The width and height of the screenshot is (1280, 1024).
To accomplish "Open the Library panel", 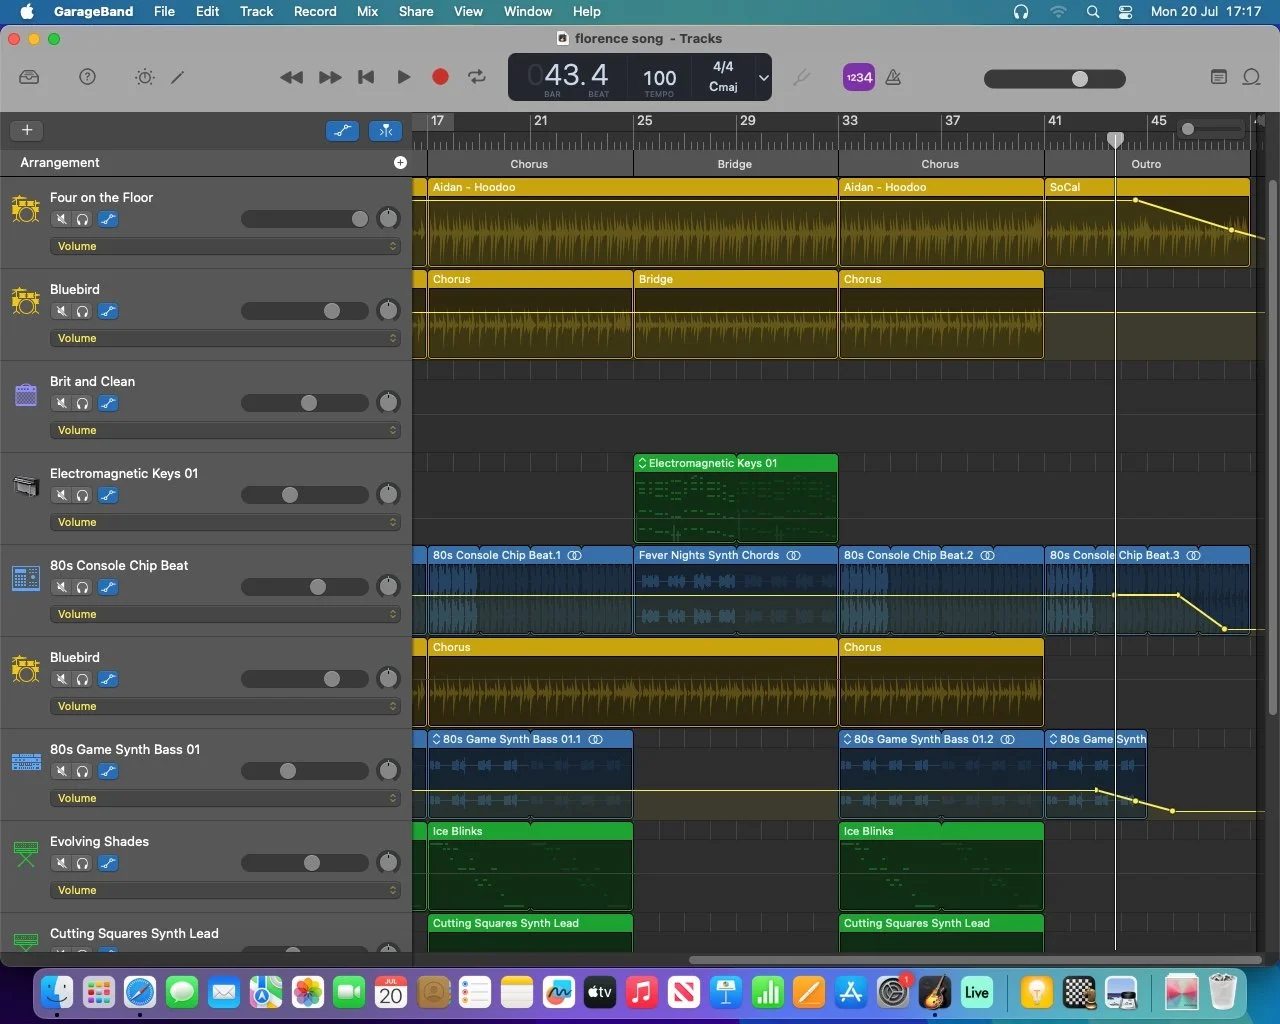I will tap(29, 77).
